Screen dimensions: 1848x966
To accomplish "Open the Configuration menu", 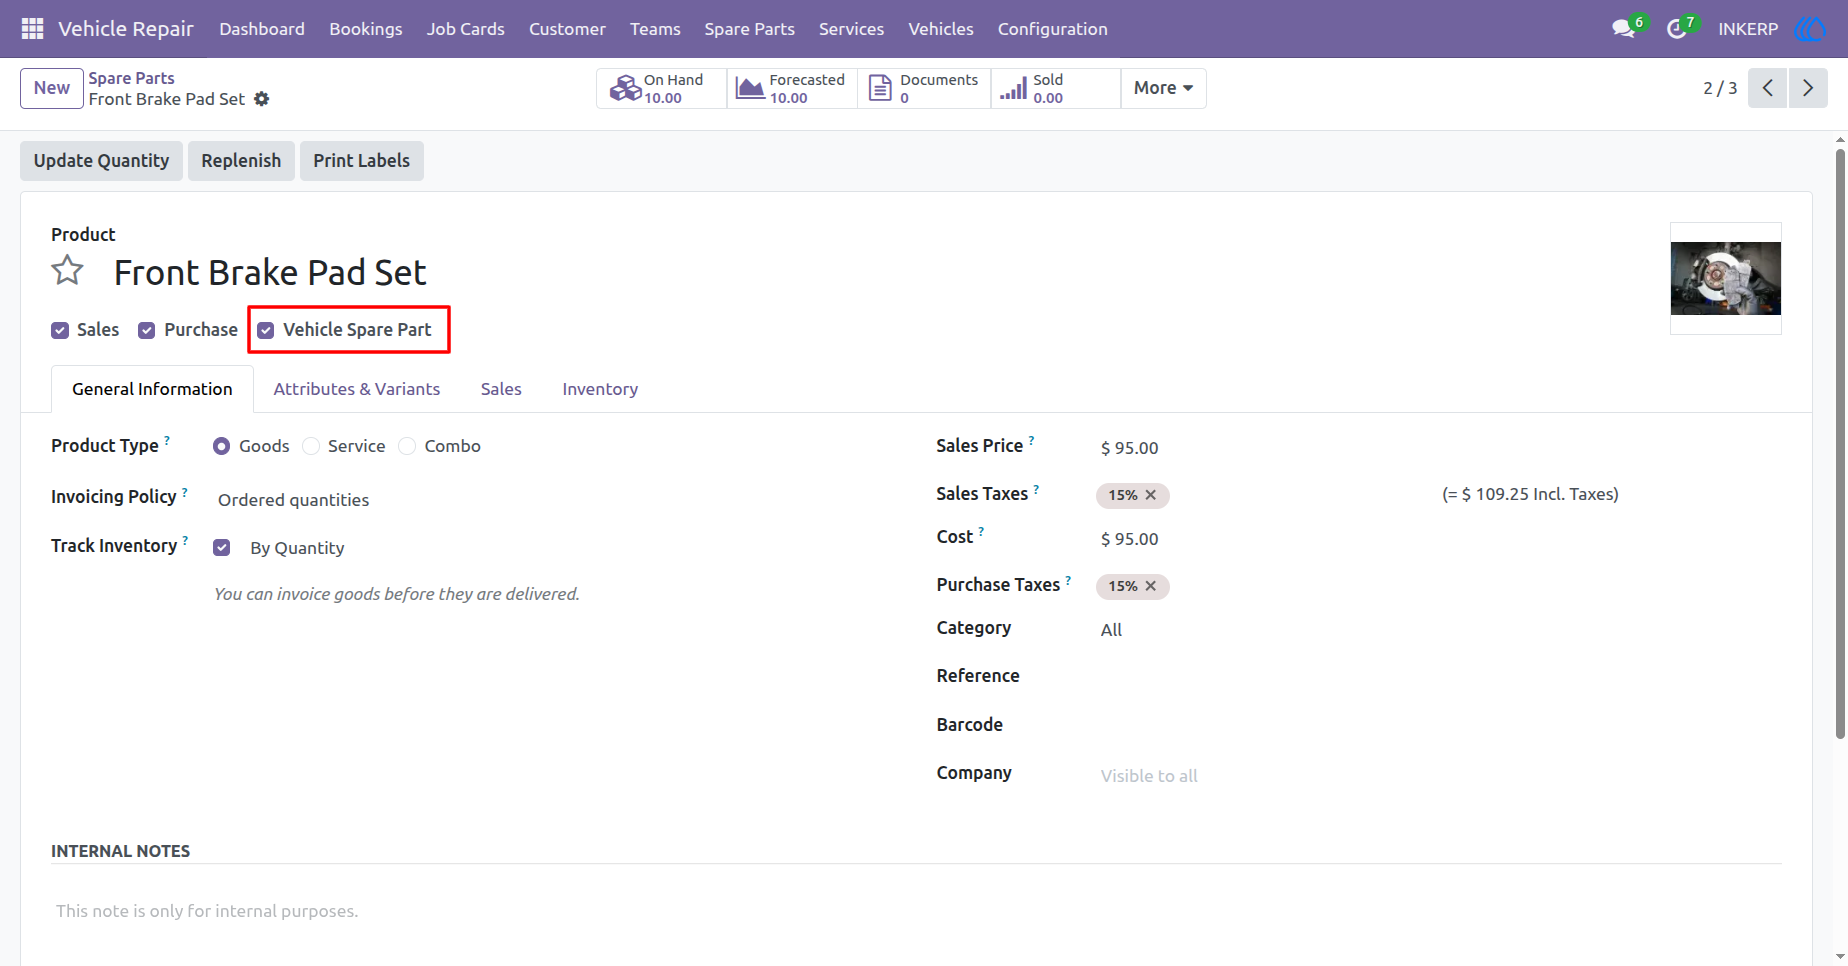I will [x=1052, y=29].
